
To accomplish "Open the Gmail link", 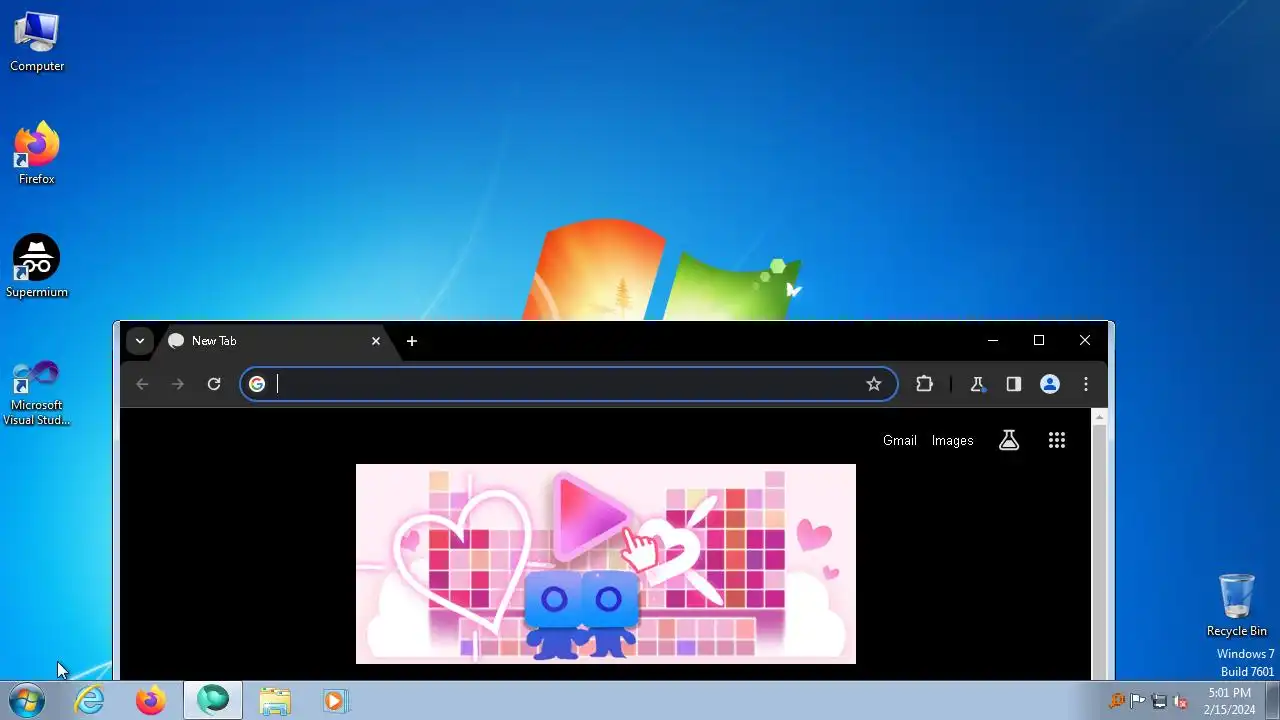I will click(899, 440).
